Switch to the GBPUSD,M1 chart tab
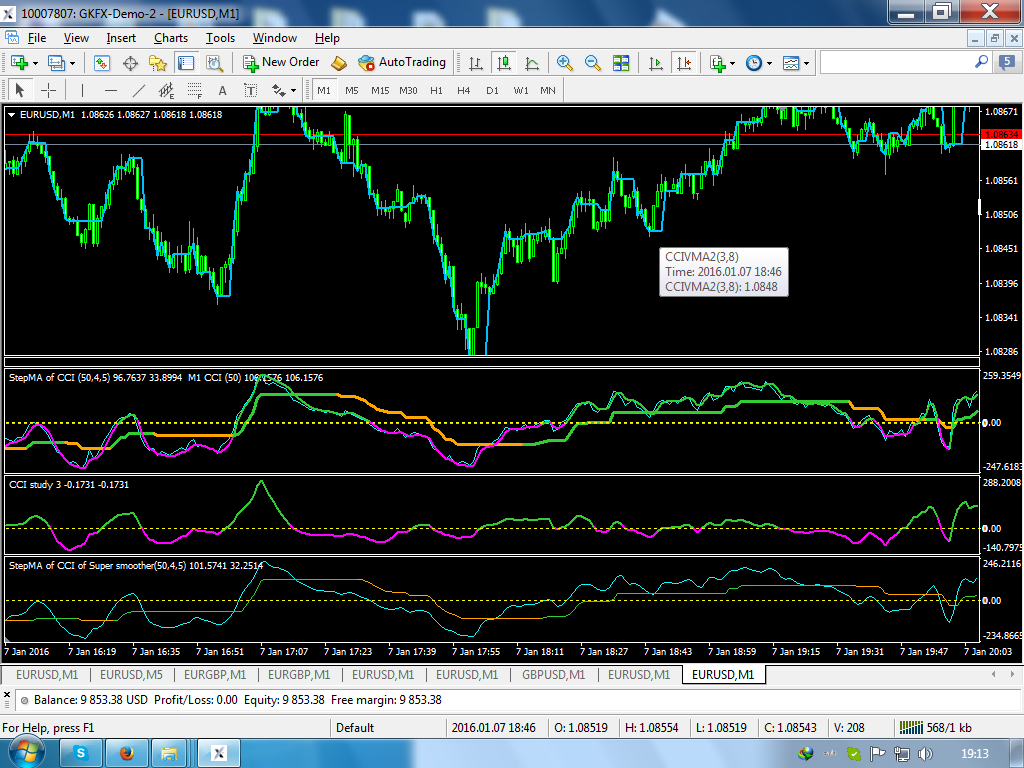Image resolution: width=1024 pixels, height=768 pixels. [x=553, y=675]
